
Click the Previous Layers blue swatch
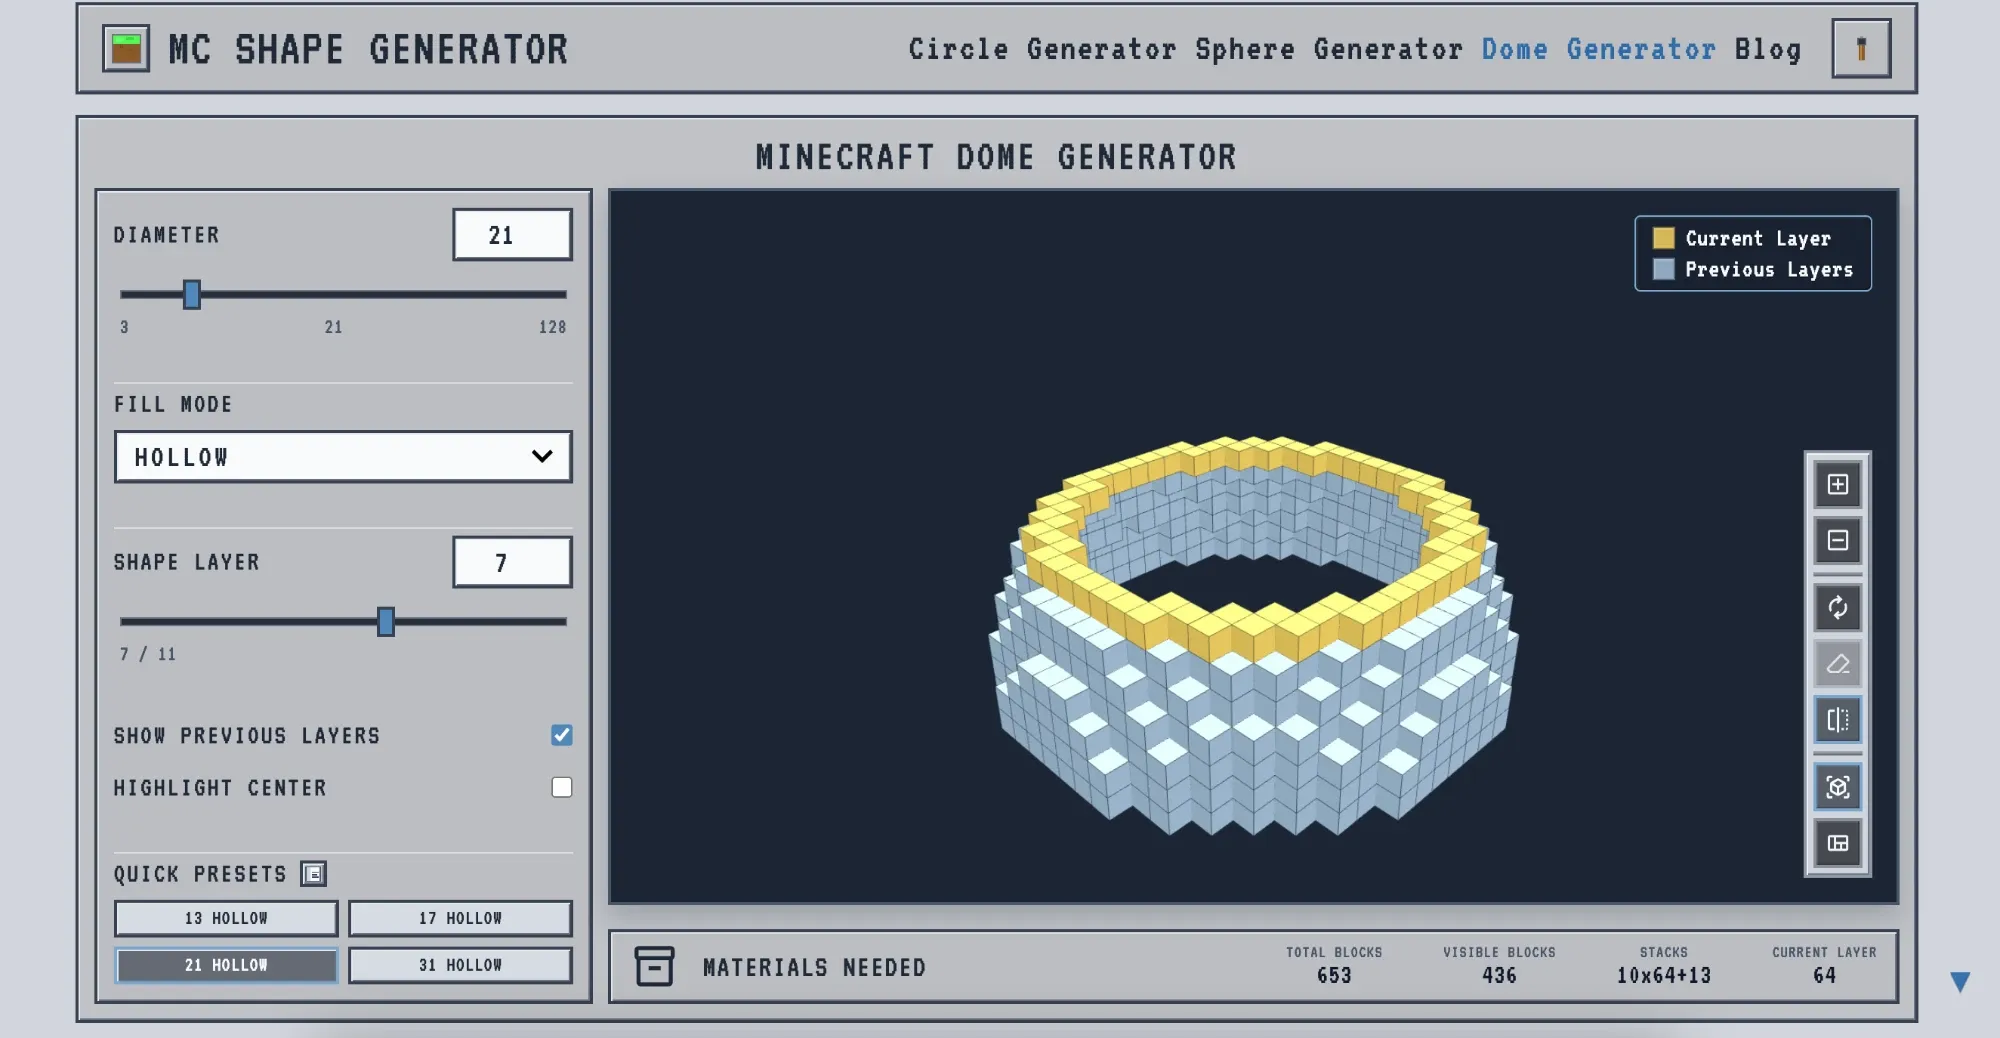click(1663, 269)
